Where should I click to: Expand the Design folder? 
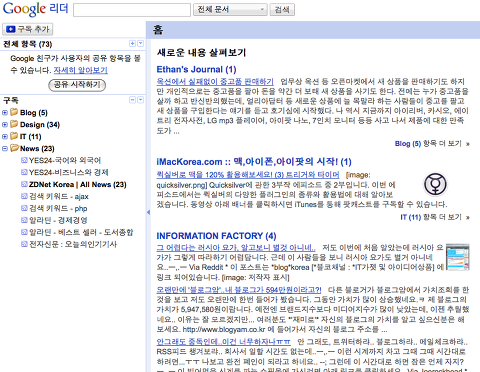pyautogui.click(x=5, y=125)
